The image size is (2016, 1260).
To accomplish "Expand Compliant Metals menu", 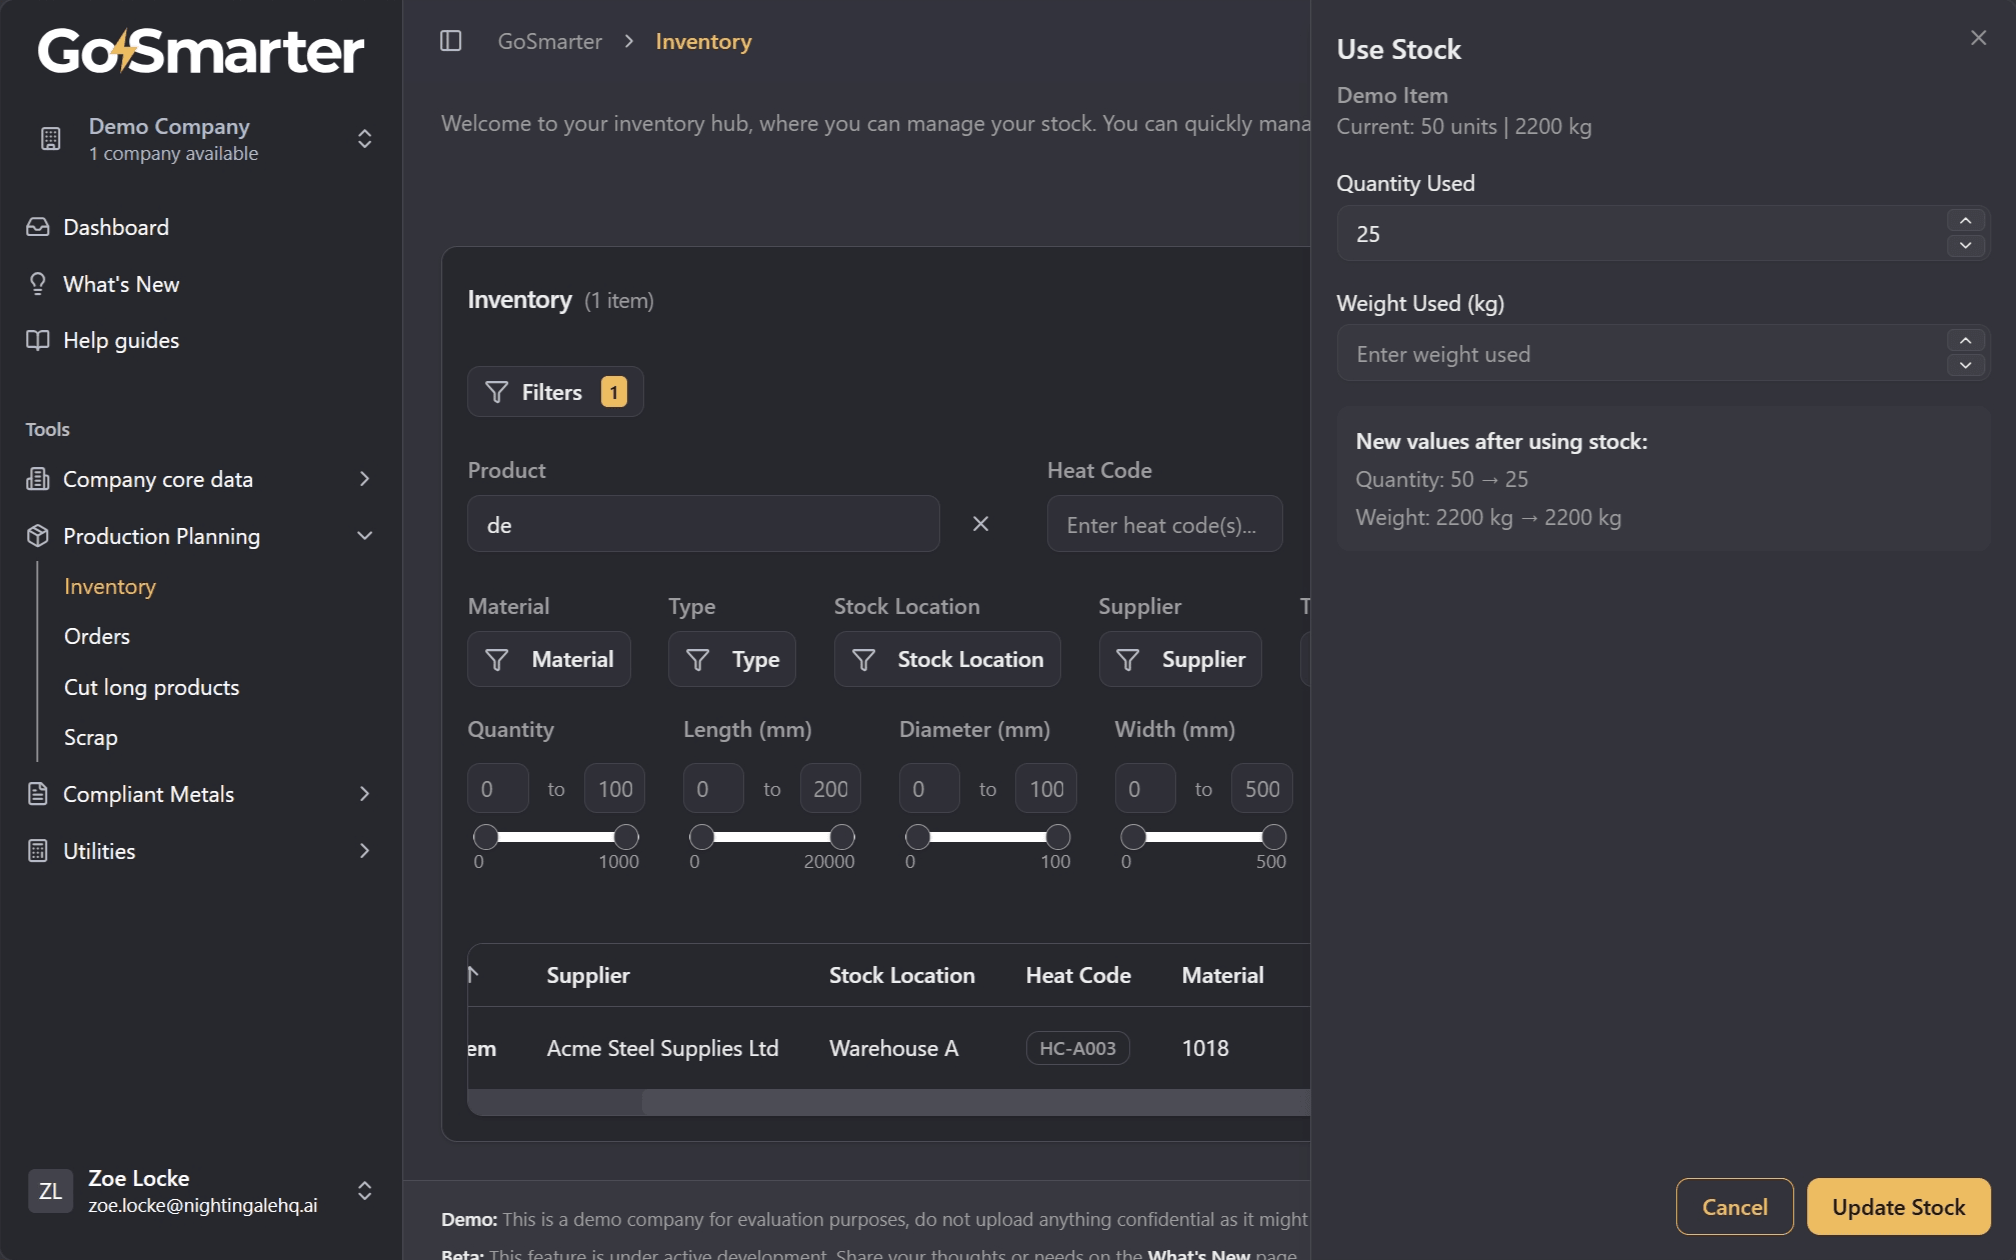I will (201, 794).
